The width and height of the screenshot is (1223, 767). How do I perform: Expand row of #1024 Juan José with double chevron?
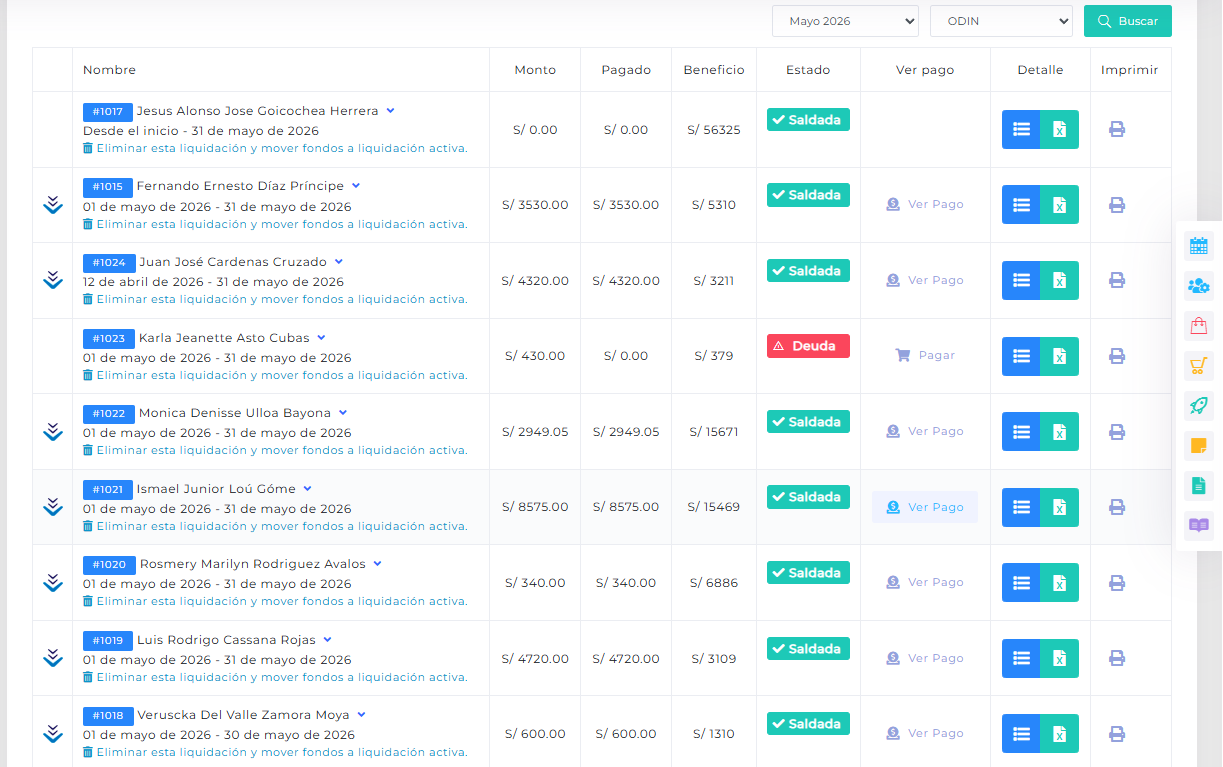(x=53, y=280)
